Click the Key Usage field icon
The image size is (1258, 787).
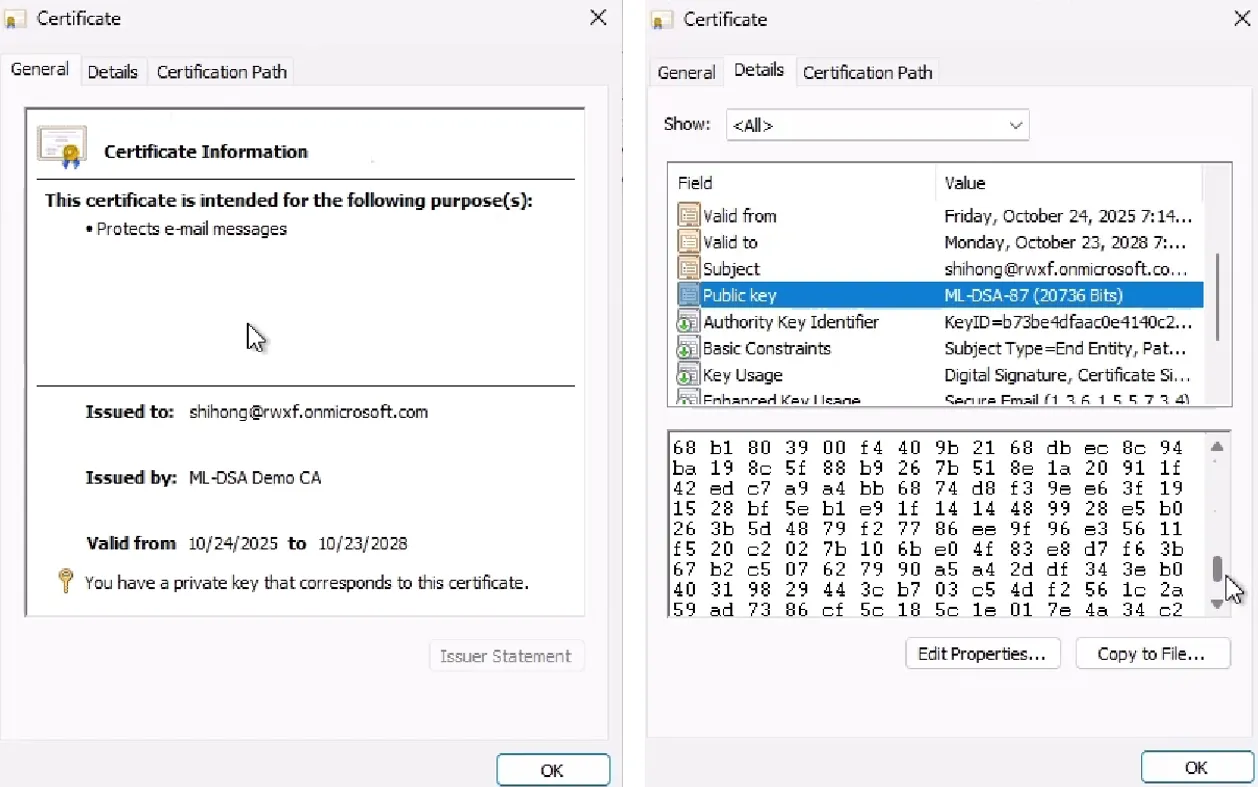[x=689, y=375]
